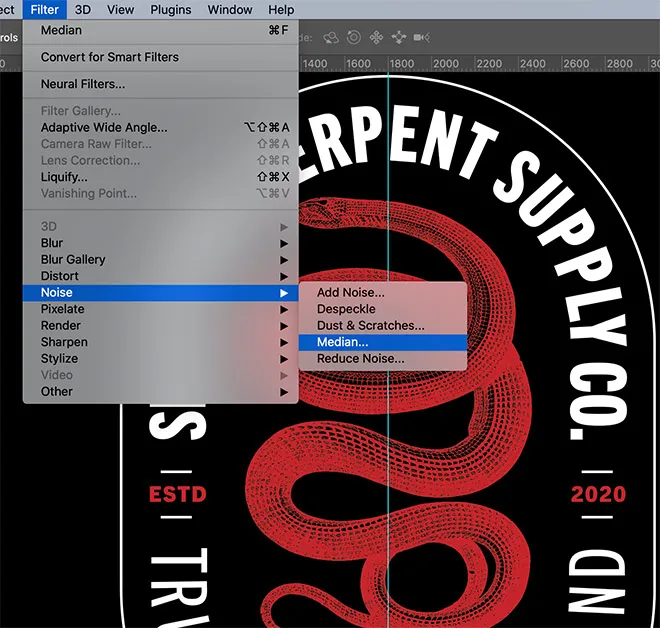Image resolution: width=660 pixels, height=628 pixels.
Task: Select Dust & Scratches... filter
Action: (370, 325)
